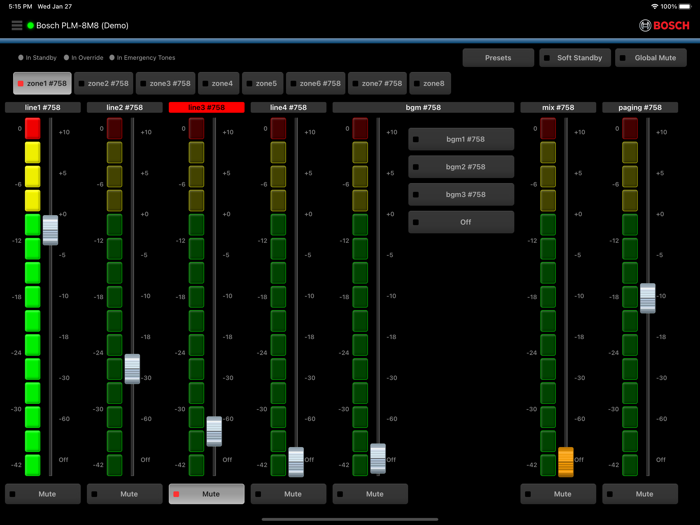Select the zone4 tab
Viewport: 700px width, 525px height.
pos(218,83)
